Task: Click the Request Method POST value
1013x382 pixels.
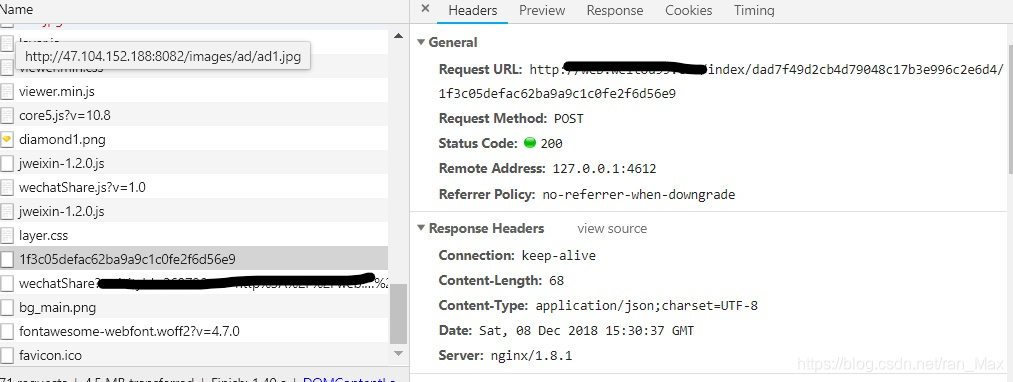Action: [569, 119]
